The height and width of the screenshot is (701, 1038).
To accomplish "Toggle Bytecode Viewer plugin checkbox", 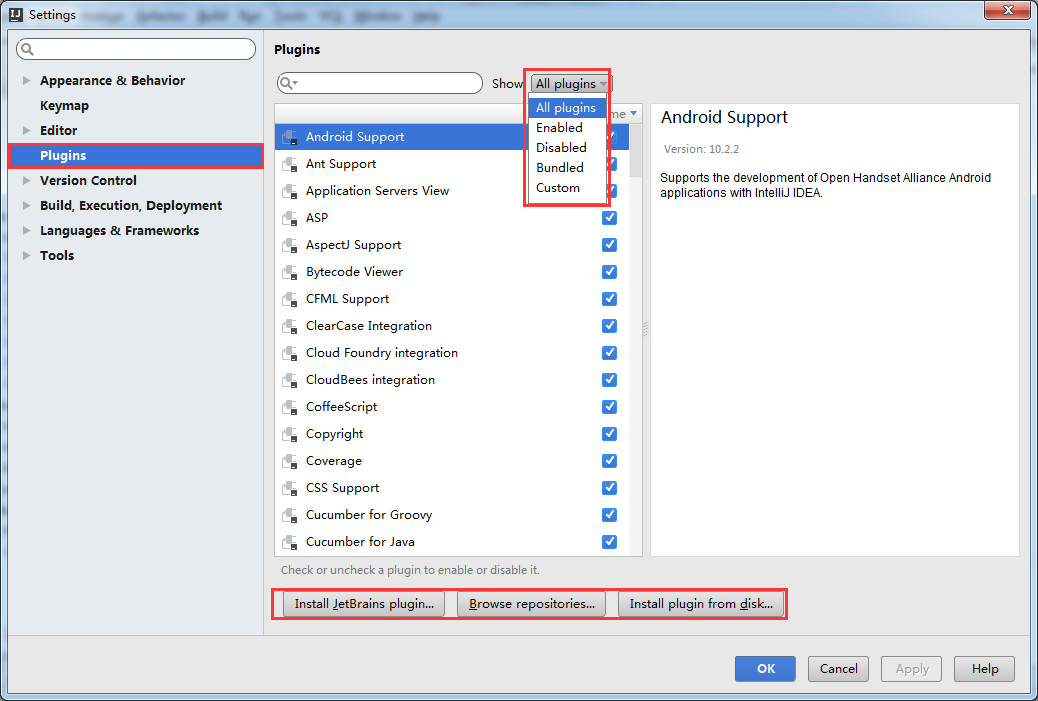I will tap(609, 272).
